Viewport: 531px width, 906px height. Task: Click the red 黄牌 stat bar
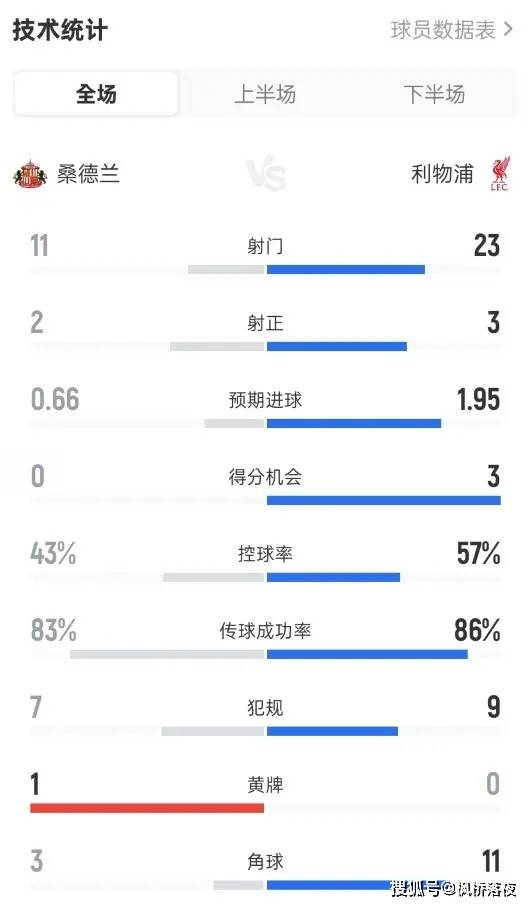(147, 808)
